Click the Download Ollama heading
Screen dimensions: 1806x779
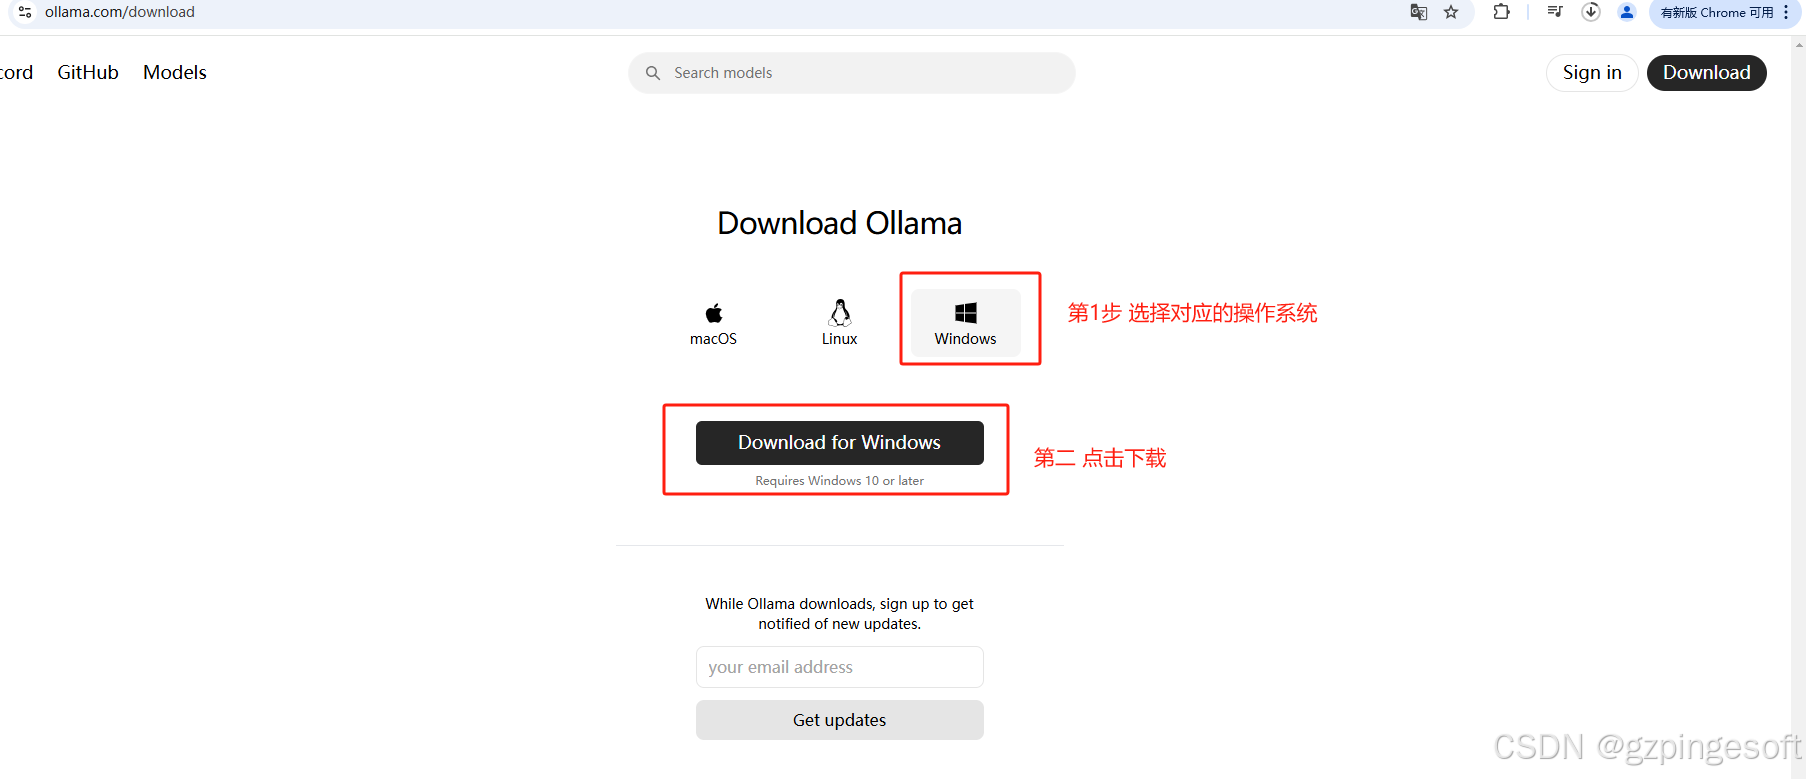coord(840,223)
